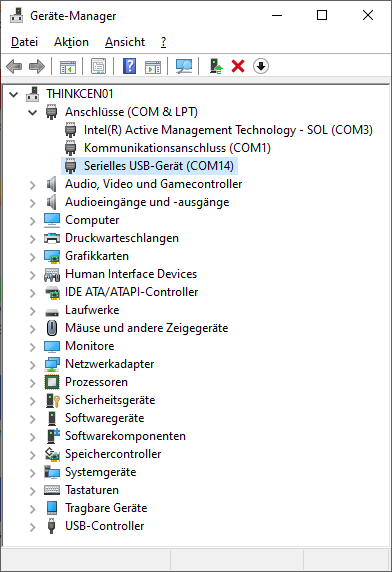The width and height of the screenshot is (392, 572).
Task: Click the Forward arrow toolbar icon
Action: coord(36,66)
